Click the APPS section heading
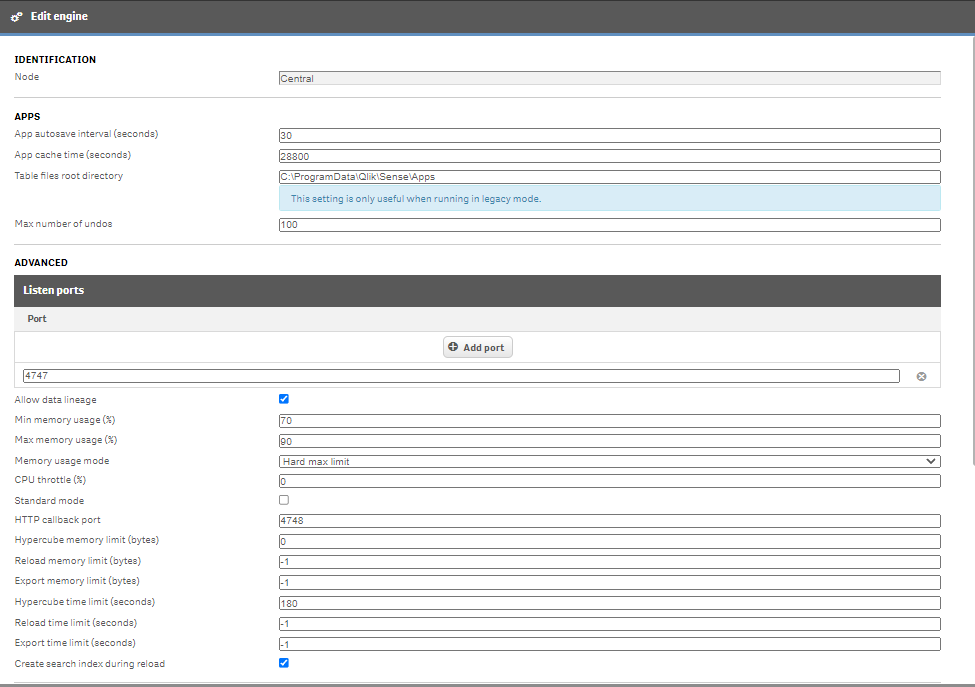Screen dimensions: 975x687 point(27,117)
